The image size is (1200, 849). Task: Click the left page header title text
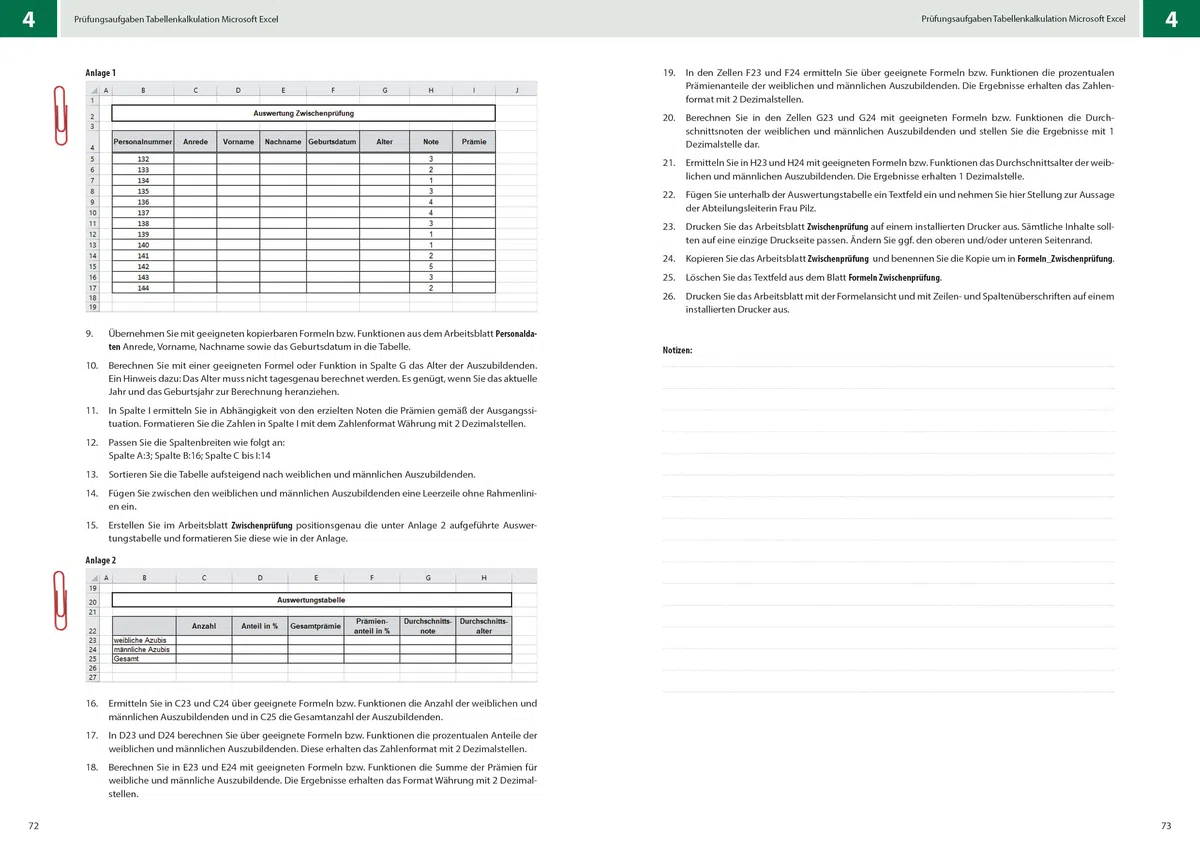[177, 19]
